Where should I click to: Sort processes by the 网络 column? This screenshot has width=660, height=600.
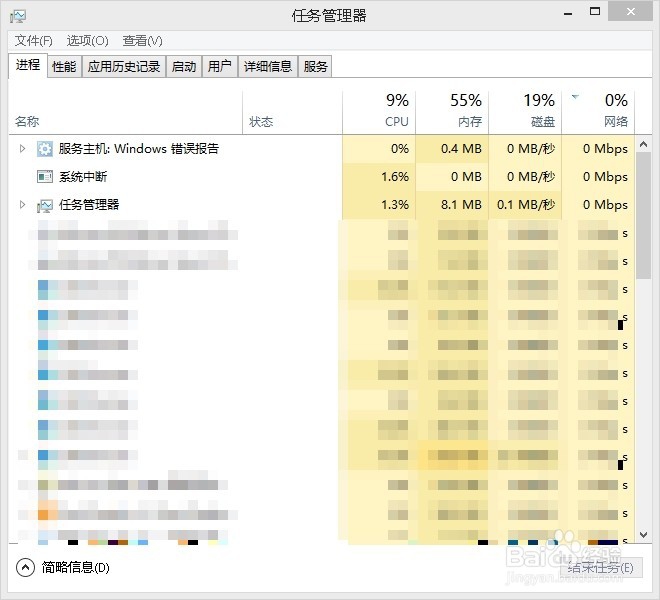[x=599, y=113]
